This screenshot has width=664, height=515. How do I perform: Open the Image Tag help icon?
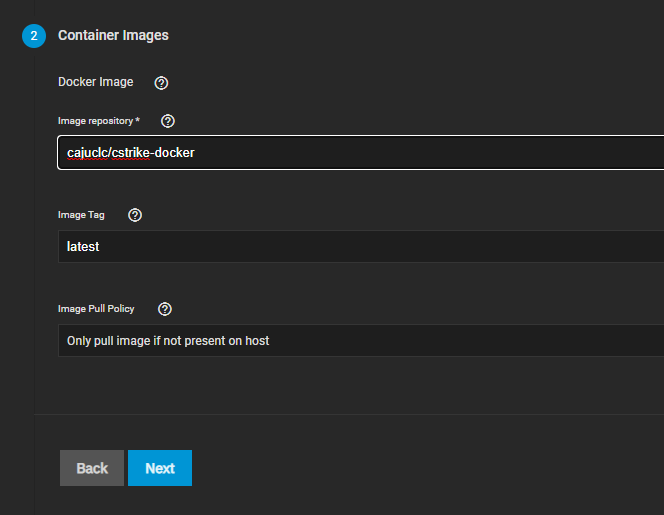pyautogui.click(x=136, y=215)
